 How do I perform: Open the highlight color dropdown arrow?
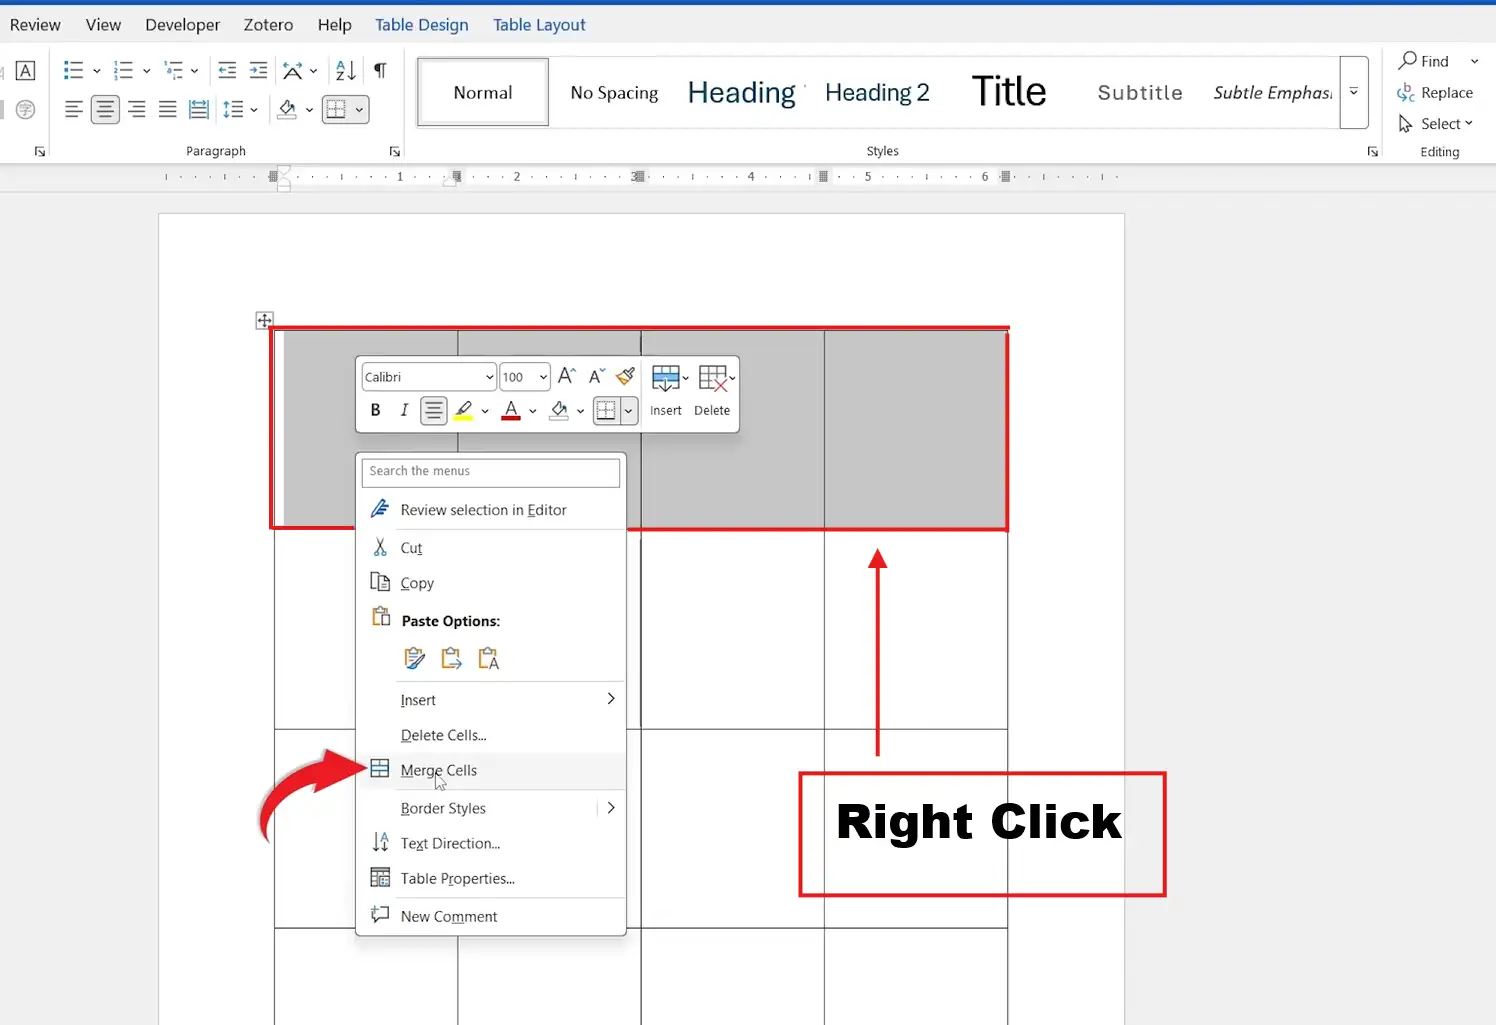pyautogui.click(x=485, y=411)
